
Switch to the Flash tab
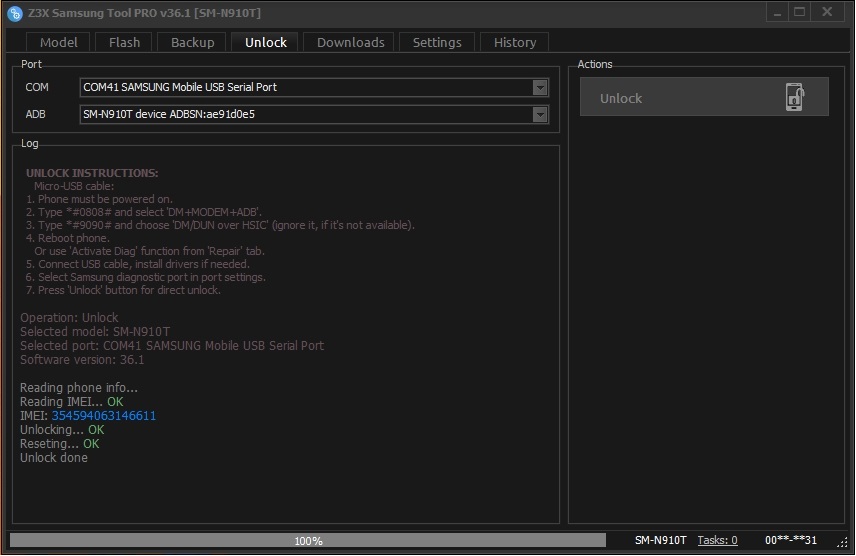(124, 42)
